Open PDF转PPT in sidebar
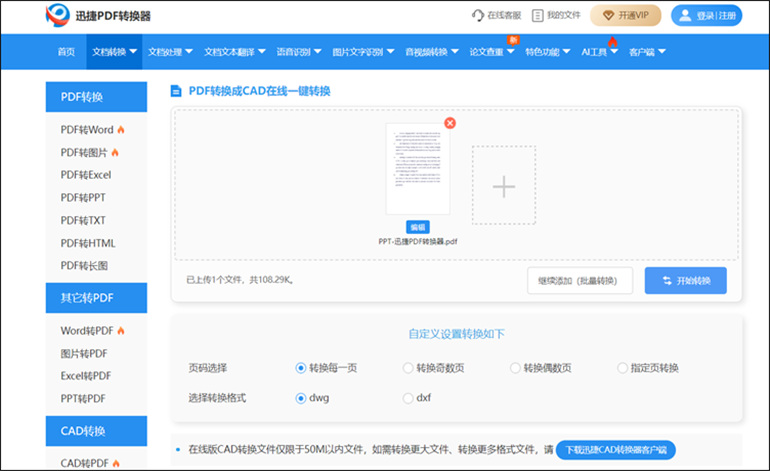The height and width of the screenshot is (471, 770). 83,197
